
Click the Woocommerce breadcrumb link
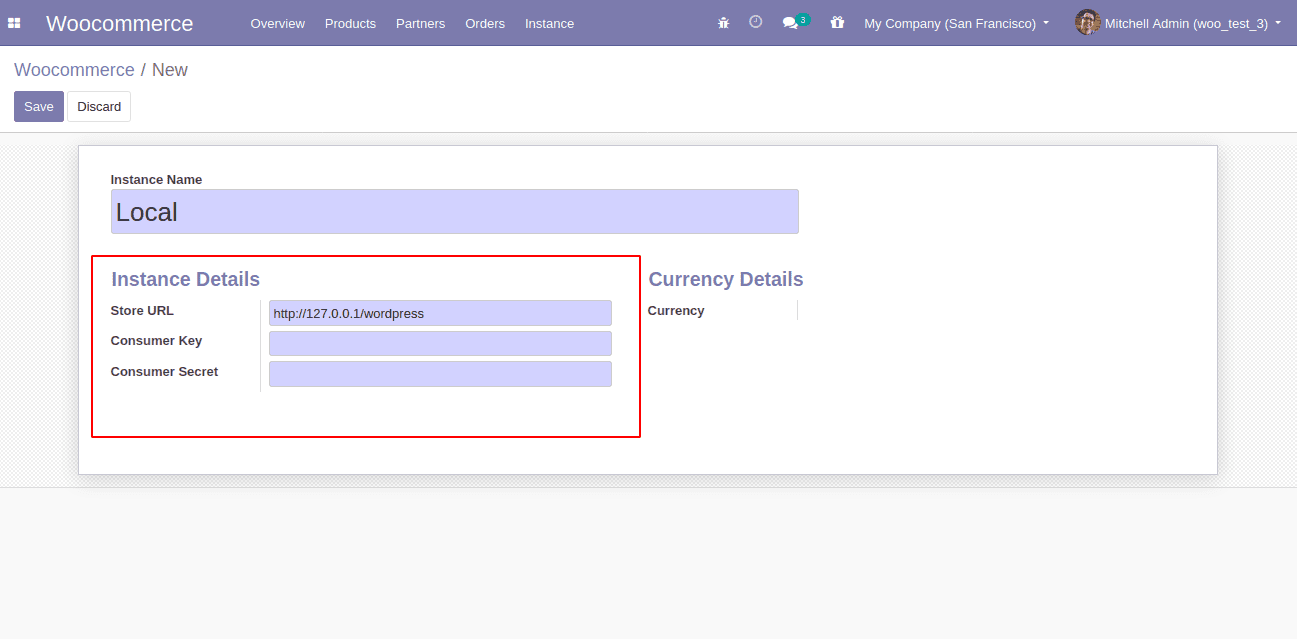coord(74,70)
